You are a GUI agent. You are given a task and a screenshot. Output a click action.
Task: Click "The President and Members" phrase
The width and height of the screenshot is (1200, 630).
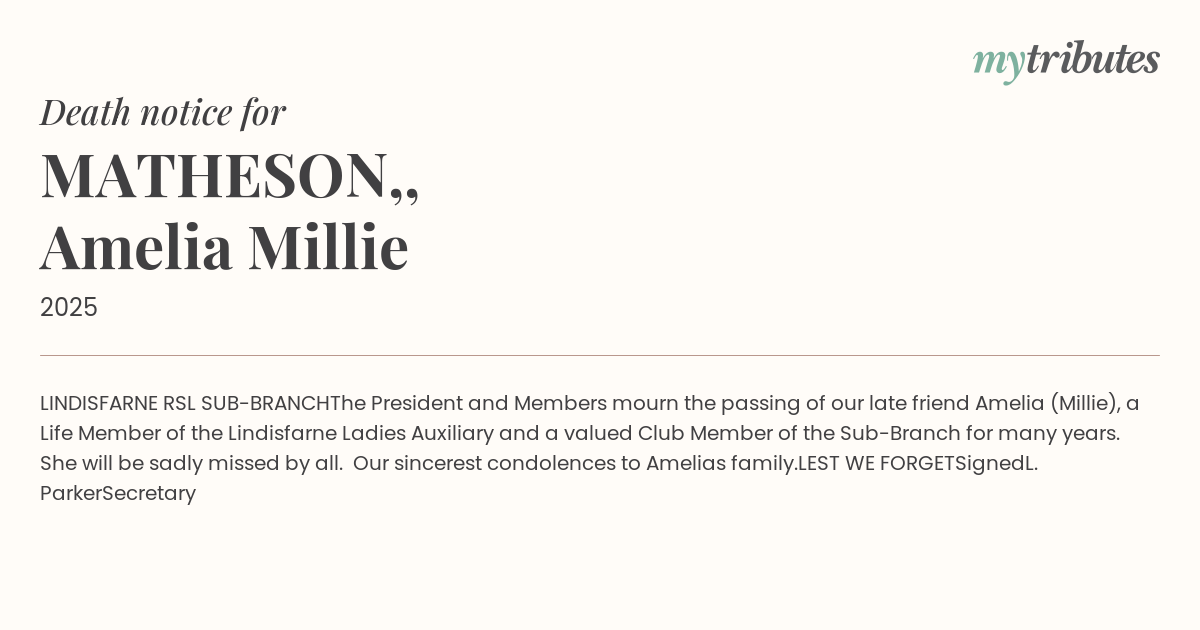(x=468, y=404)
